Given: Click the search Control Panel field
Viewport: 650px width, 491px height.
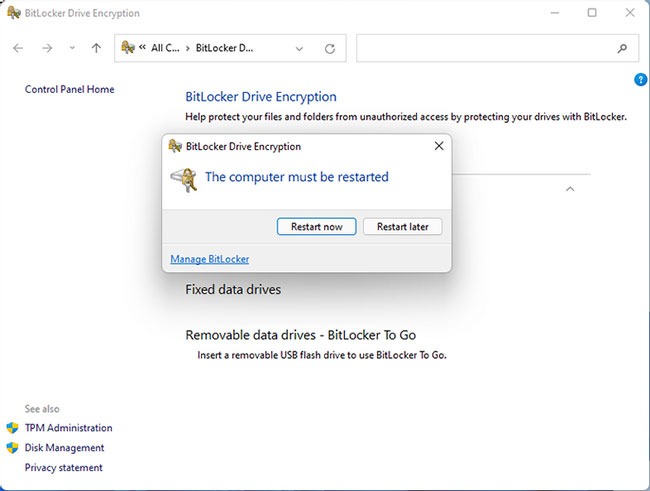Looking at the screenshot, I should [497, 48].
